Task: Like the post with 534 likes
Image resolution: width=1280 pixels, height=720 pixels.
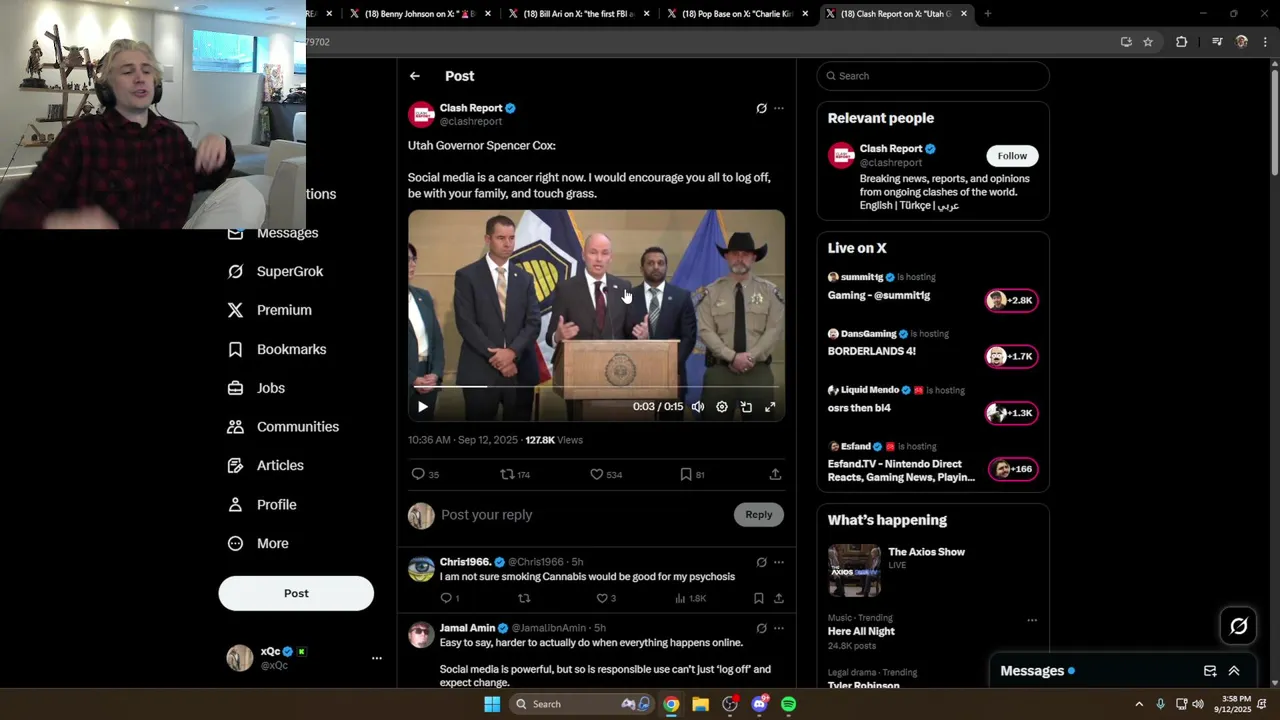Action: (x=606, y=474)
